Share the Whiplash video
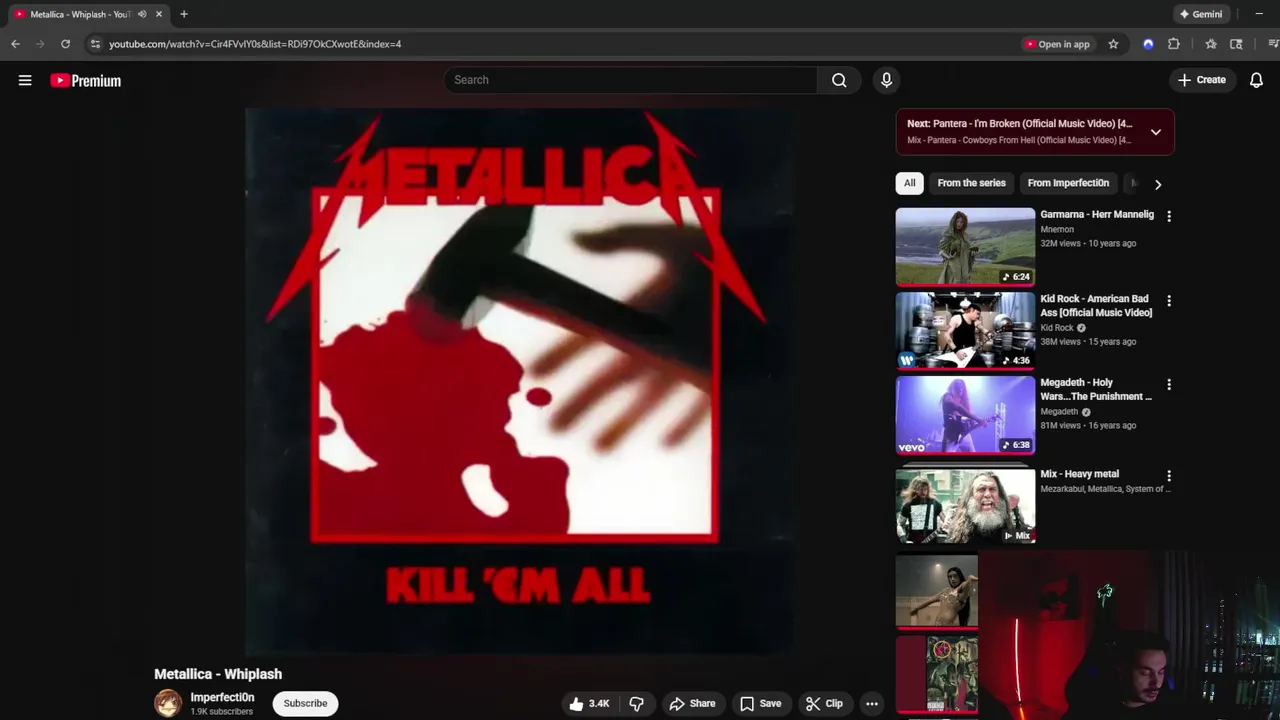The image size is (1280, 720). click(x=693, y=703)
